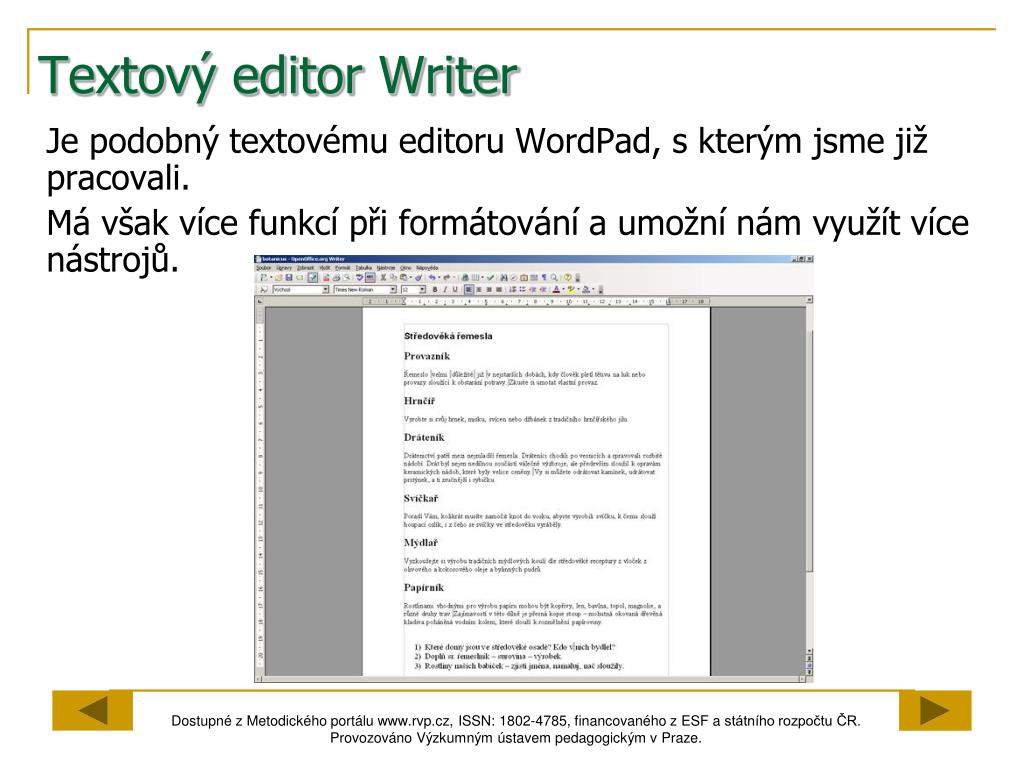Open the Úpravy menu
Image resolution: width=1024 pixels, height=768 pixels.
[284, 268]
